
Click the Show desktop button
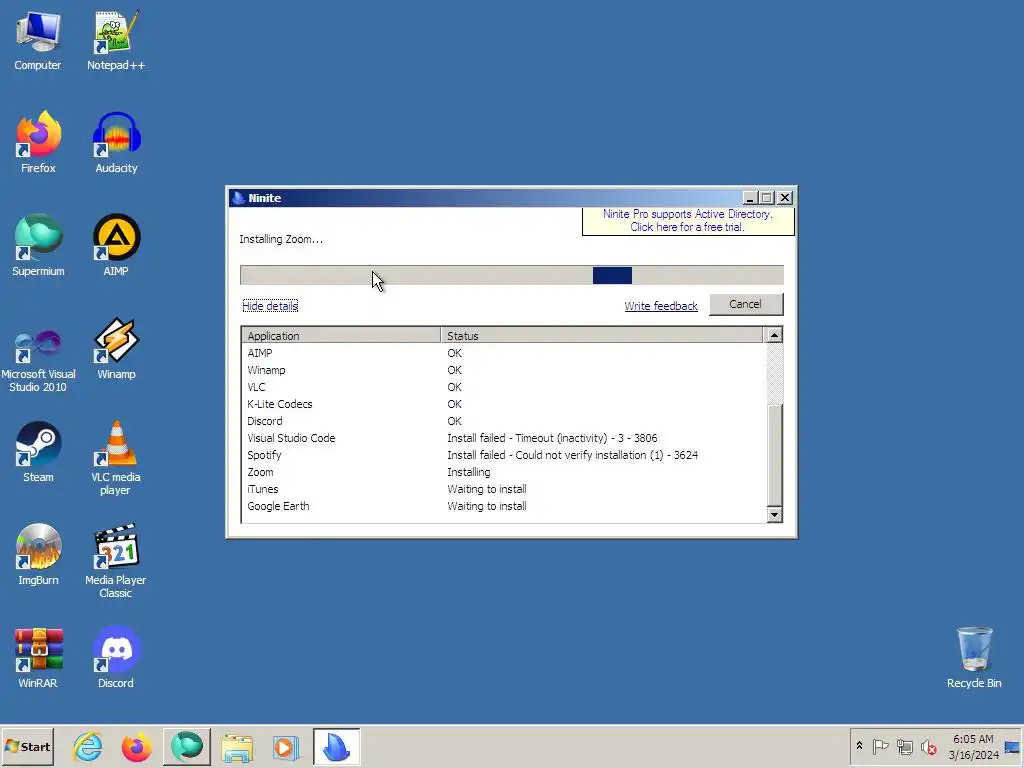point(1012,746)
